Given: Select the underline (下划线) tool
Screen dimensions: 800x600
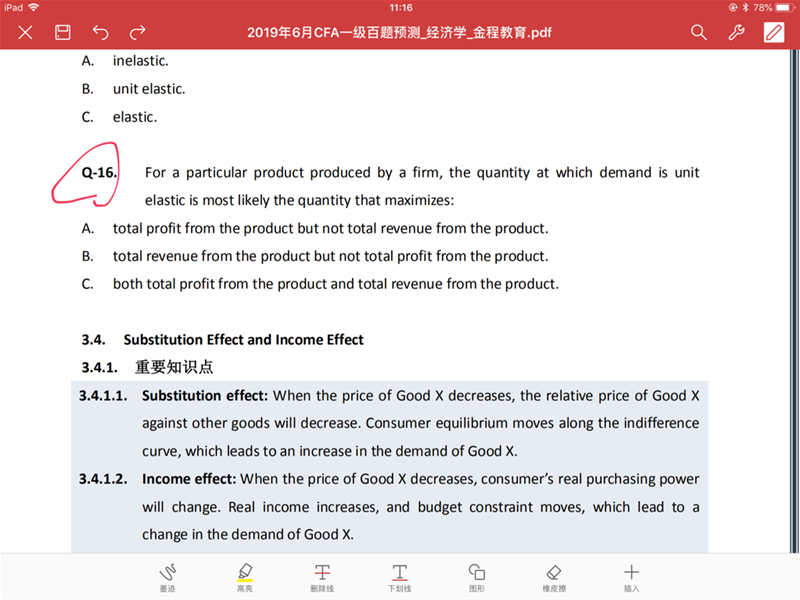Looking at the screenshot, I should tap(399, 577).
